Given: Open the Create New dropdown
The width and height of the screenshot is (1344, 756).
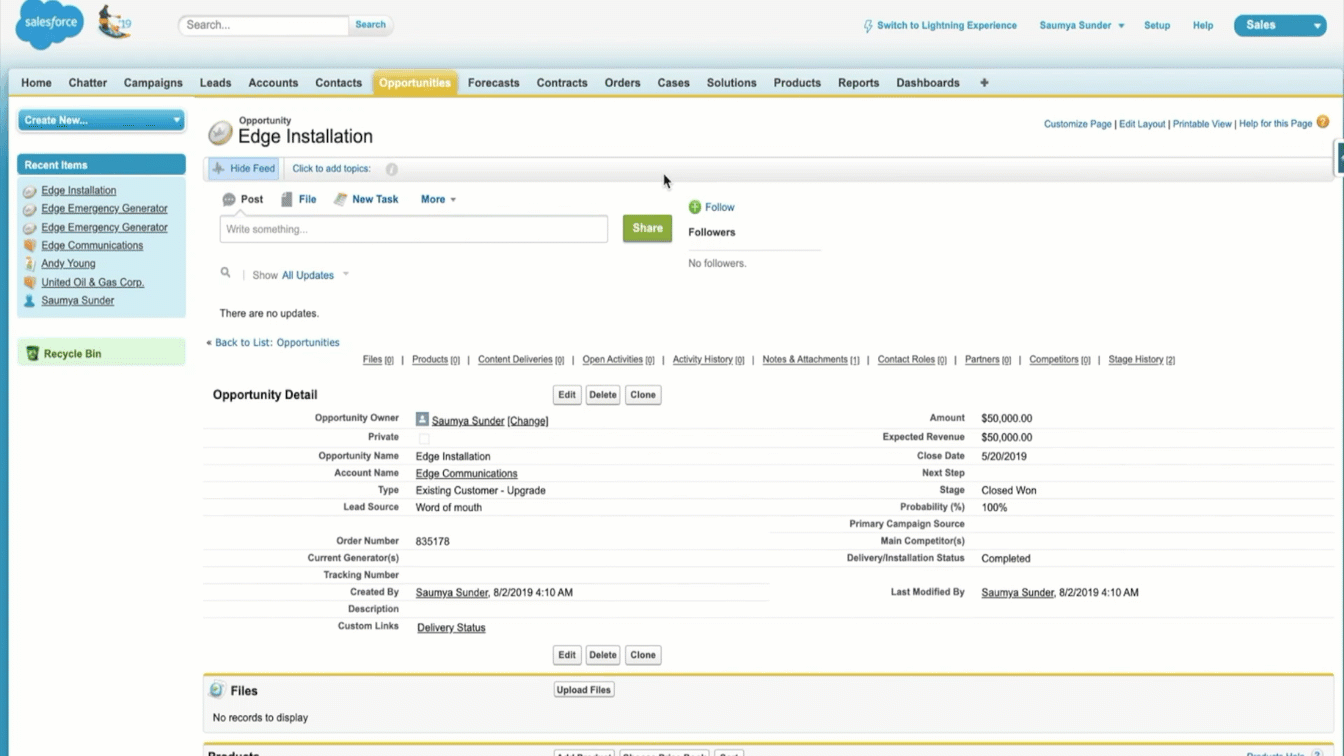Looking at the screenshot, I should (x=101, y=120).
